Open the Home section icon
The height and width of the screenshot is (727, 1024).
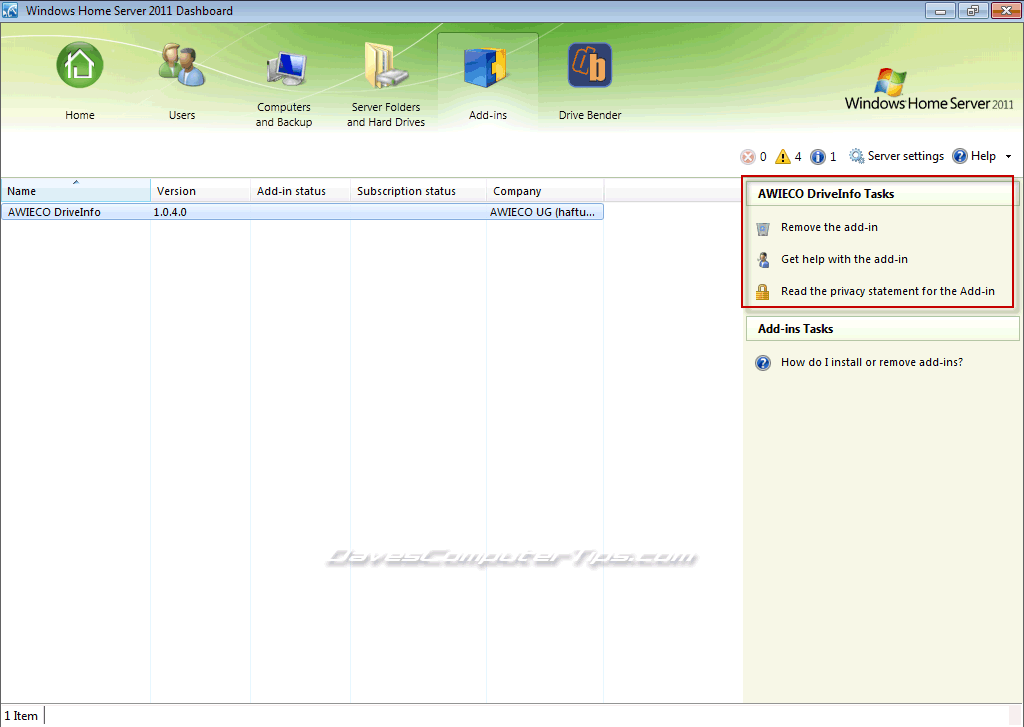coord(80,65)
